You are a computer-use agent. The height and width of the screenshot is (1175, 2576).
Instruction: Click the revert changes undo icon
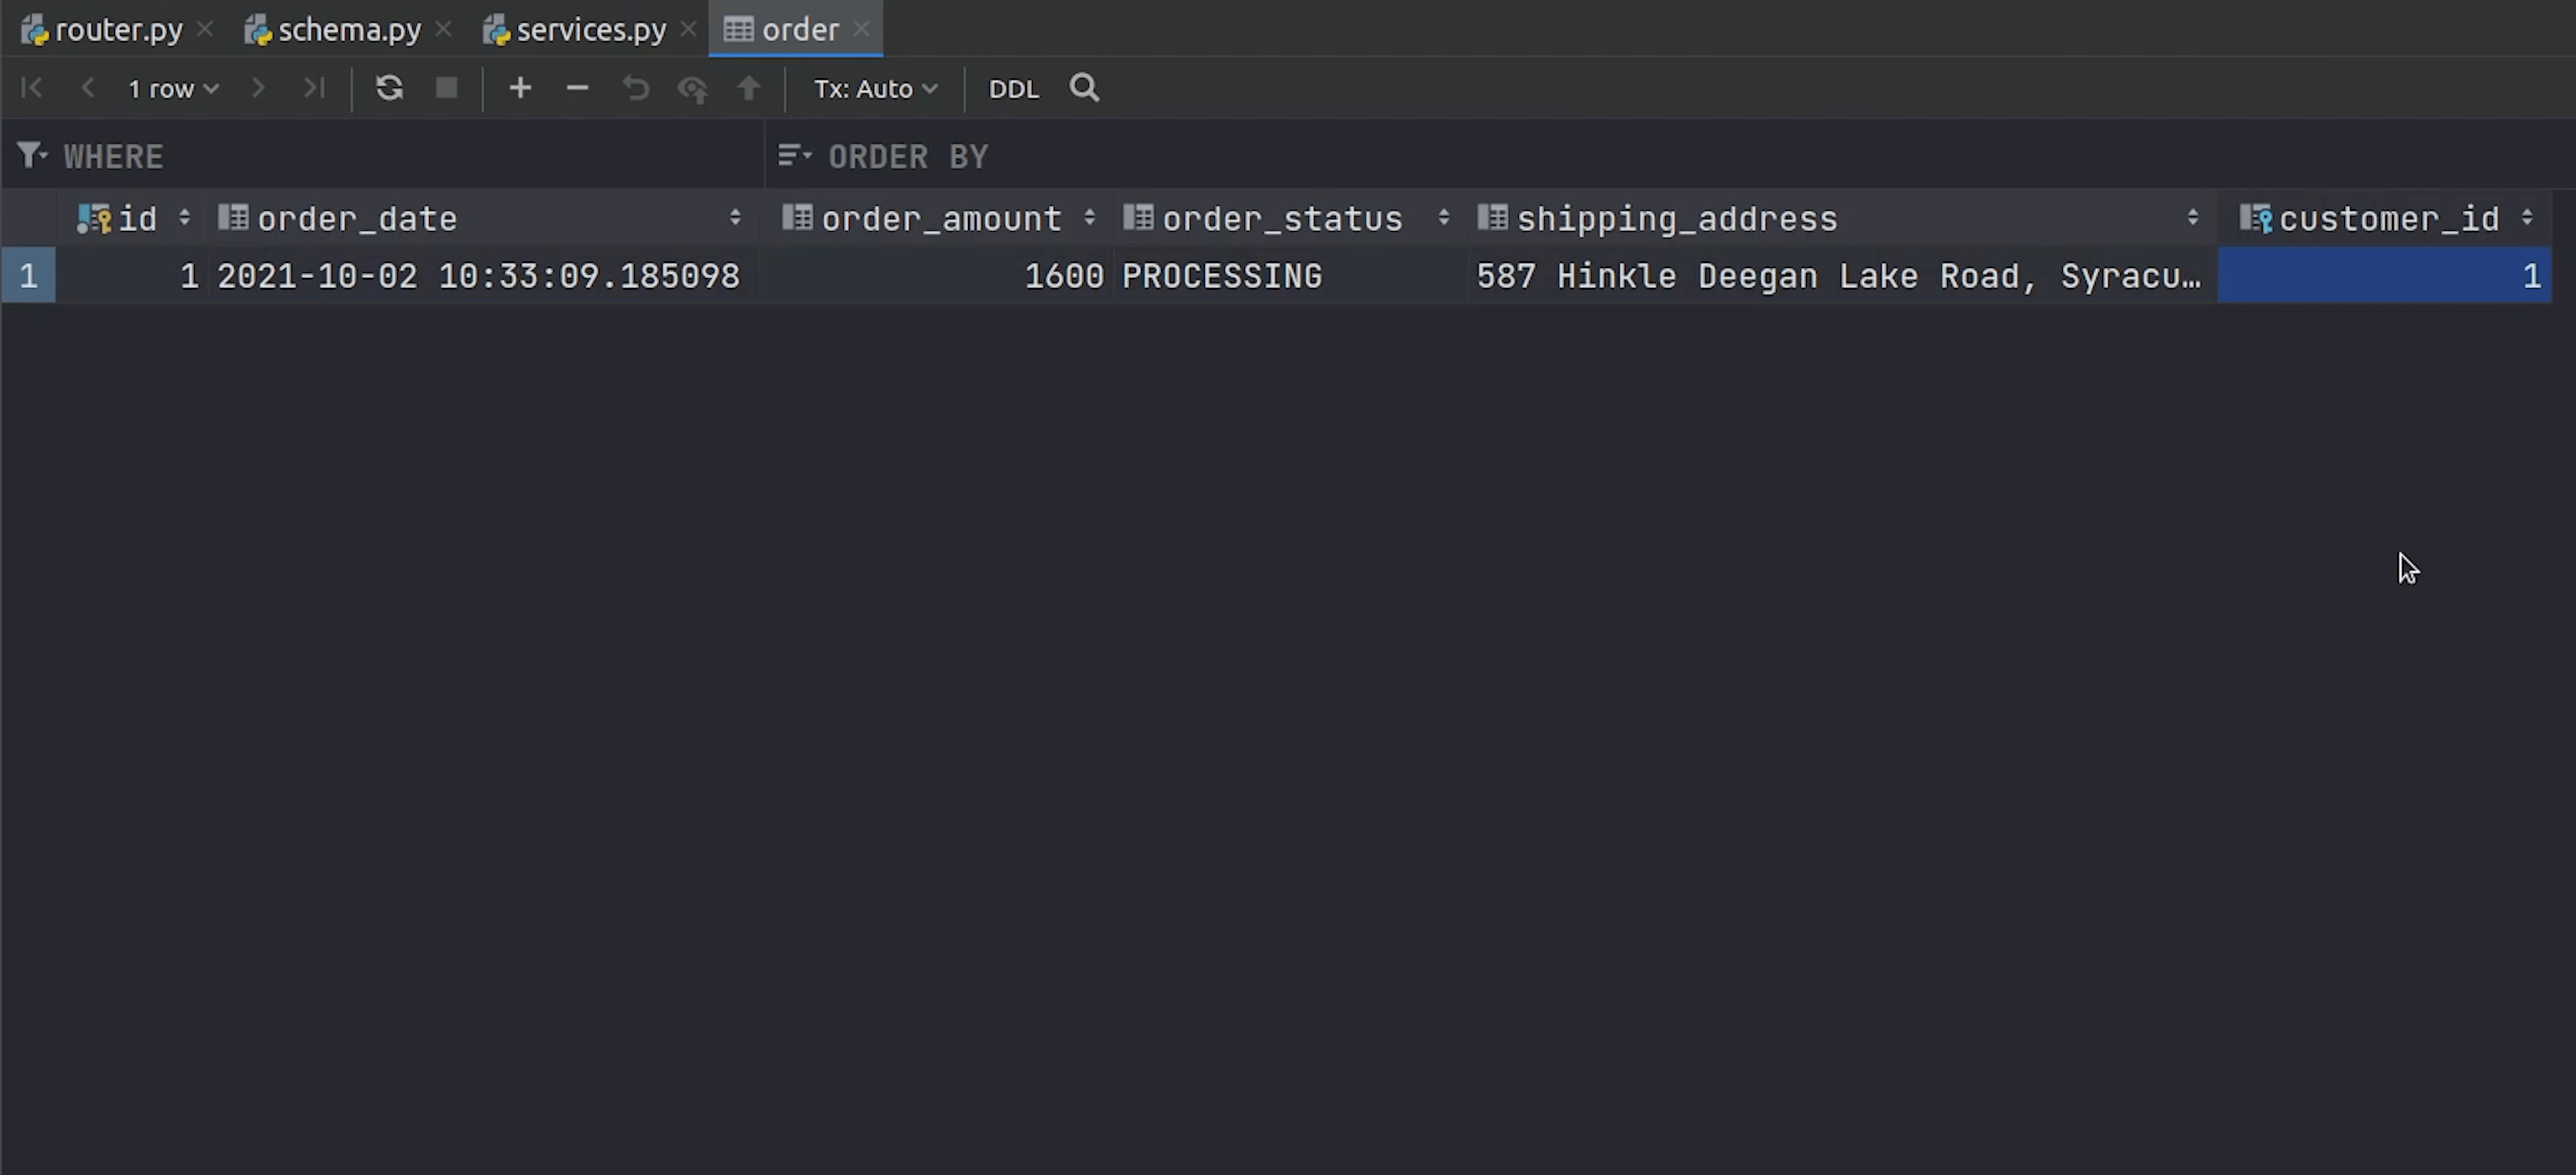coord(635,88)
